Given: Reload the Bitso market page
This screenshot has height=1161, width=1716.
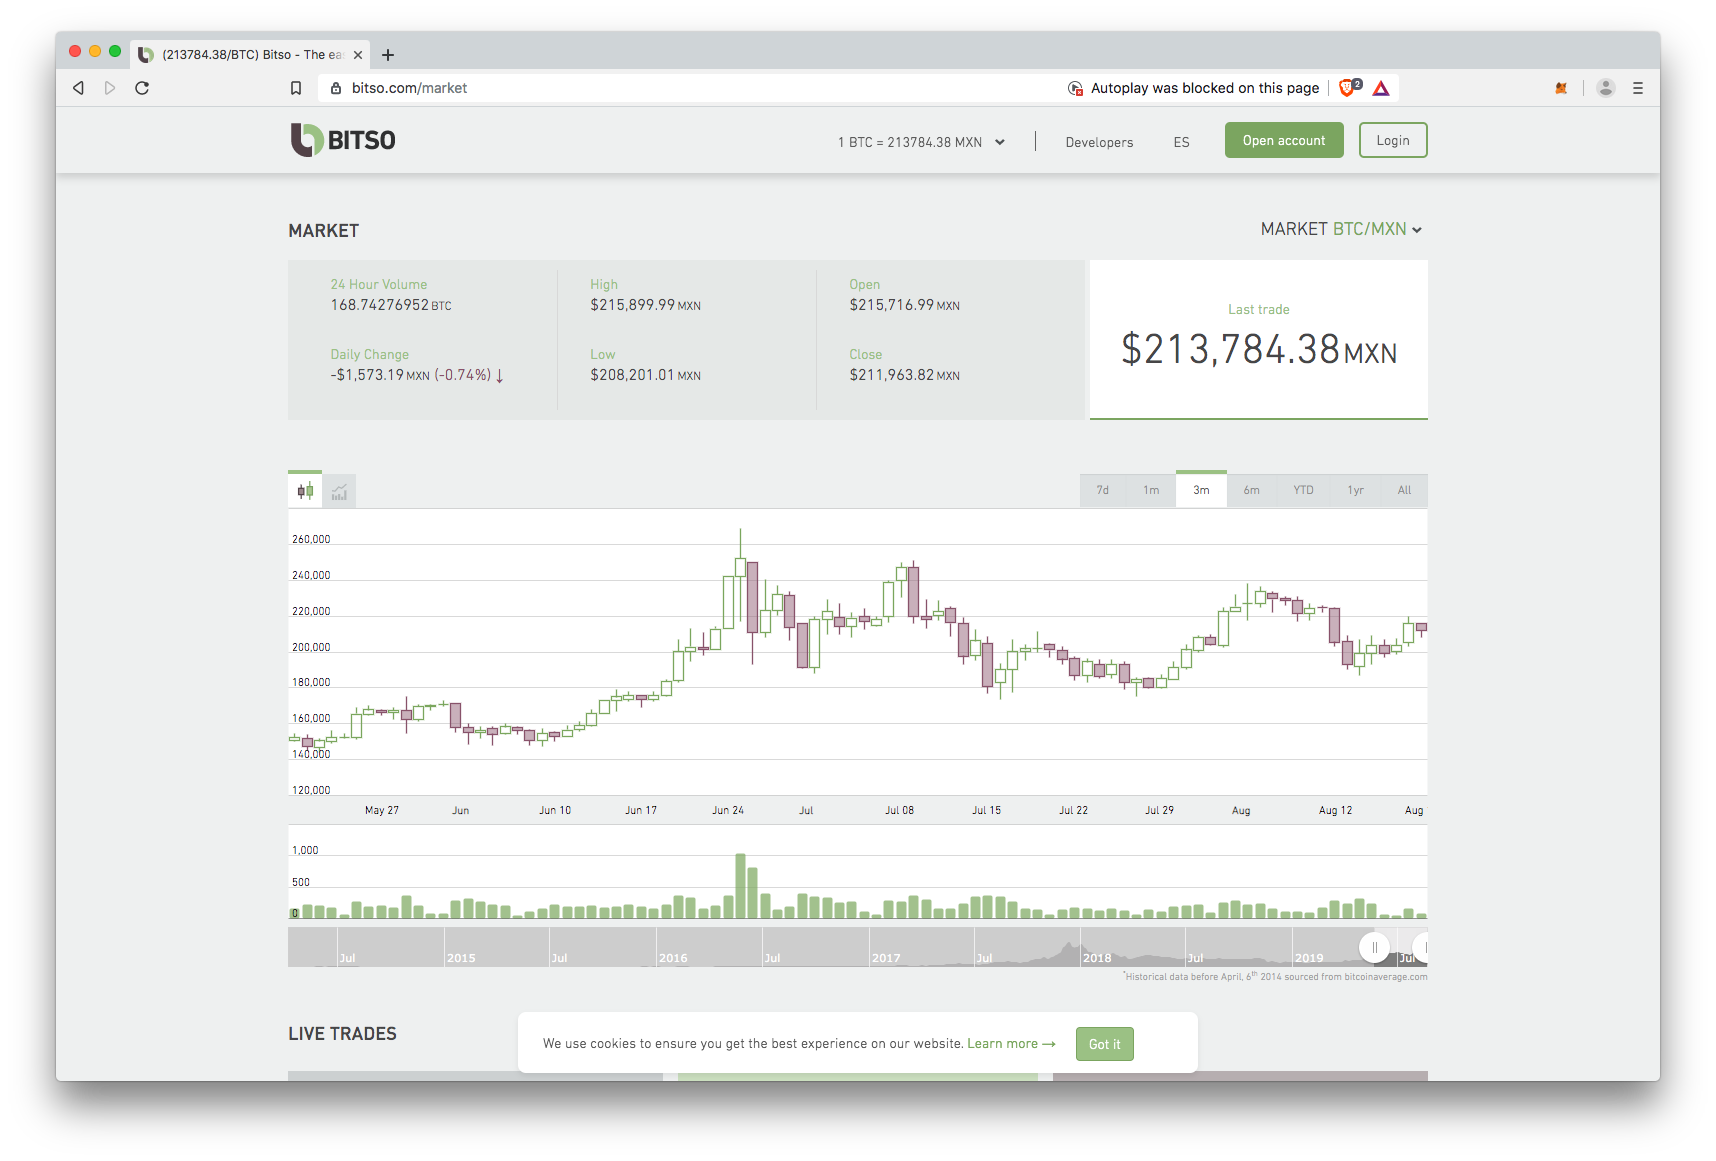Looking at the screenshot, I should tap(142, 88).
